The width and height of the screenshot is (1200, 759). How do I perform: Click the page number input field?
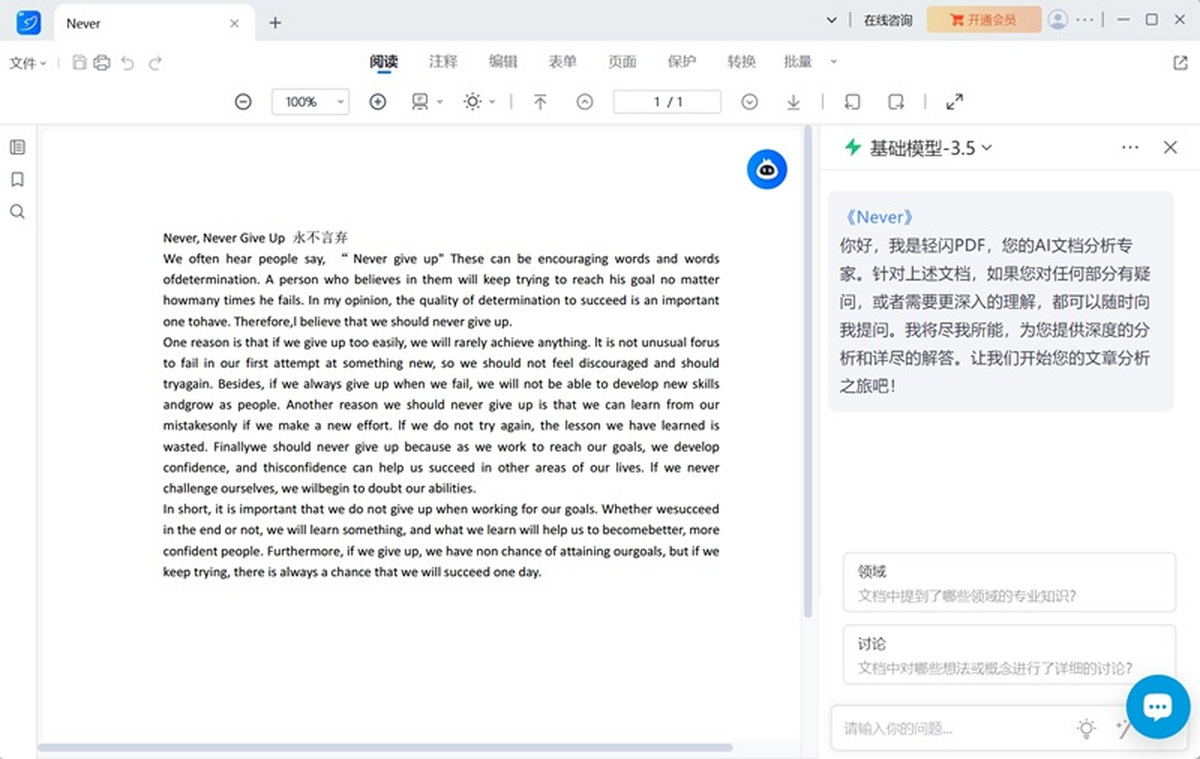tap(667, 102)
